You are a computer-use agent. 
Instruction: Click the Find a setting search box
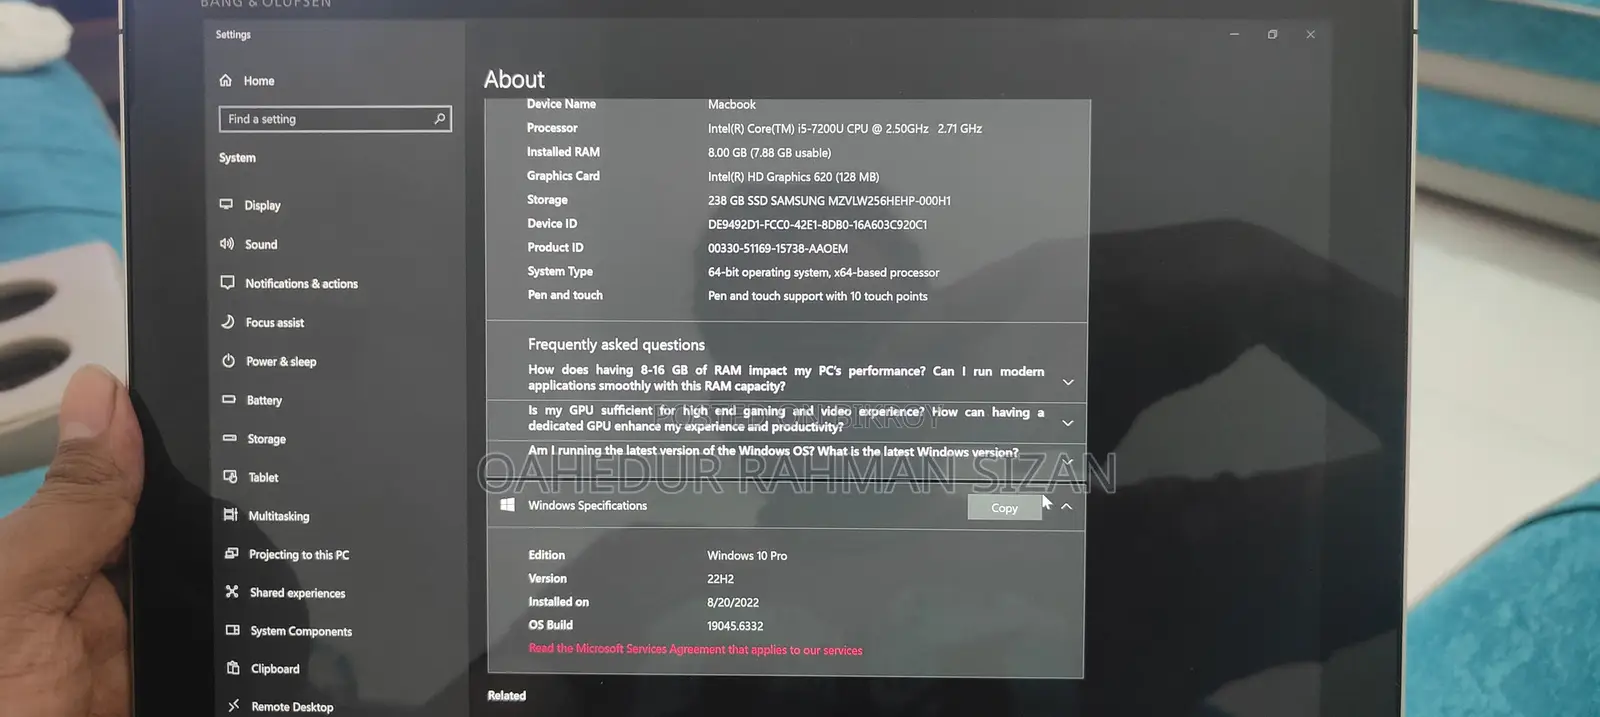tap(335, 119)
